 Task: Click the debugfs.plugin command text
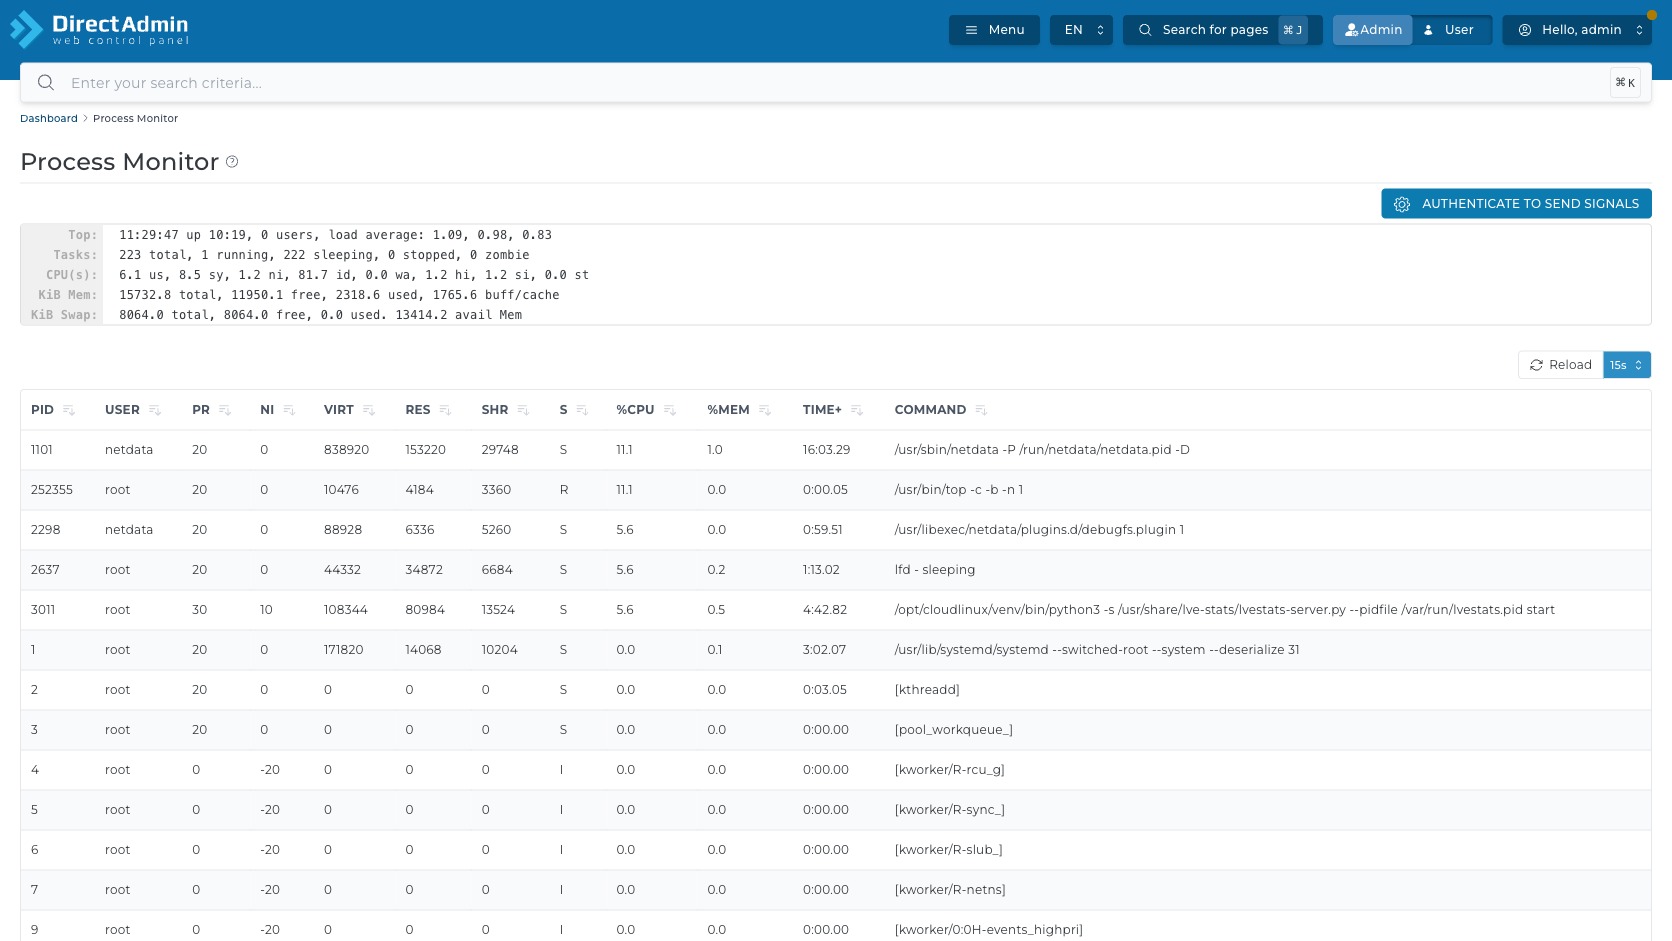pyautogui.click(x=1039, y=530)
